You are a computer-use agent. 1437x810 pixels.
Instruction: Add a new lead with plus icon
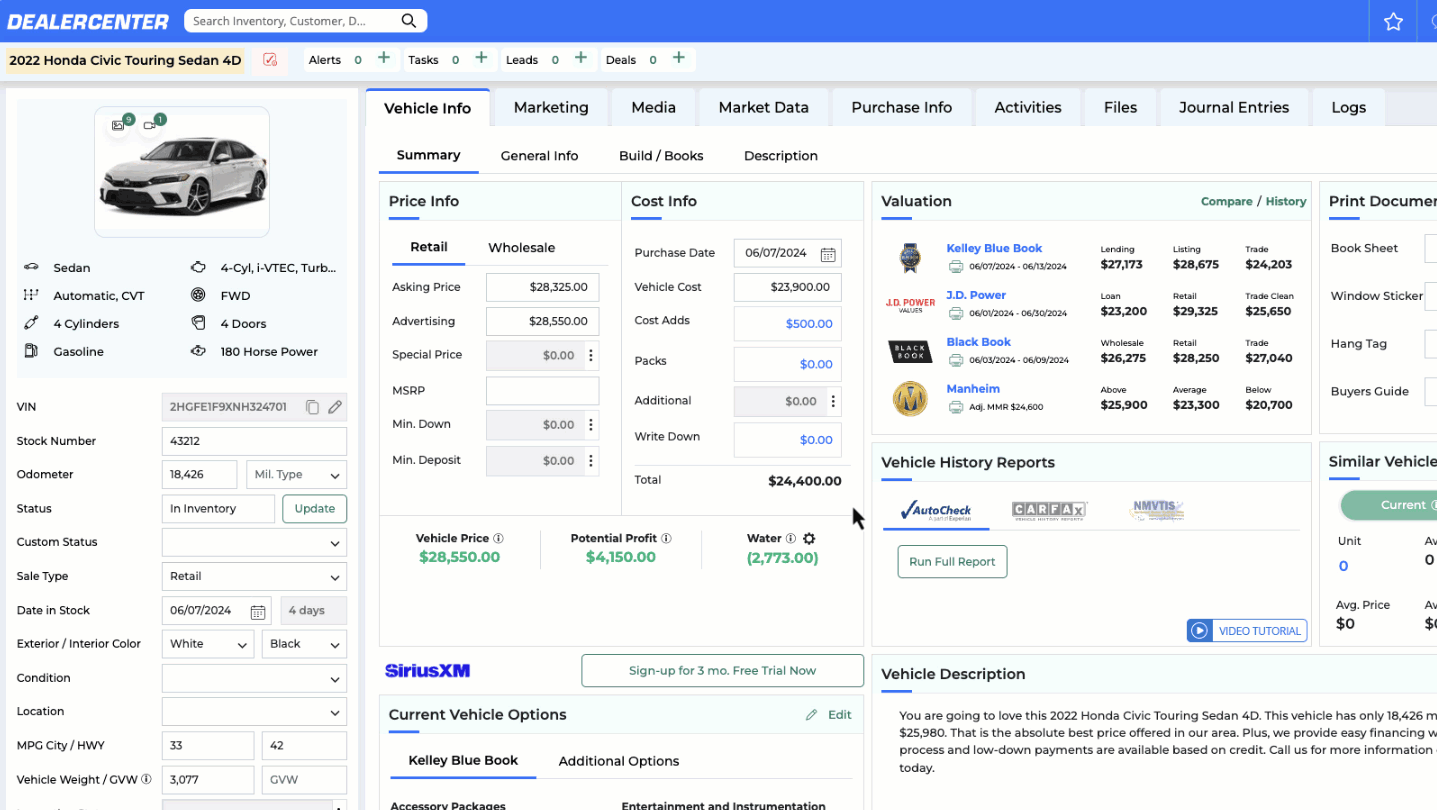click(x=580, y=59)
